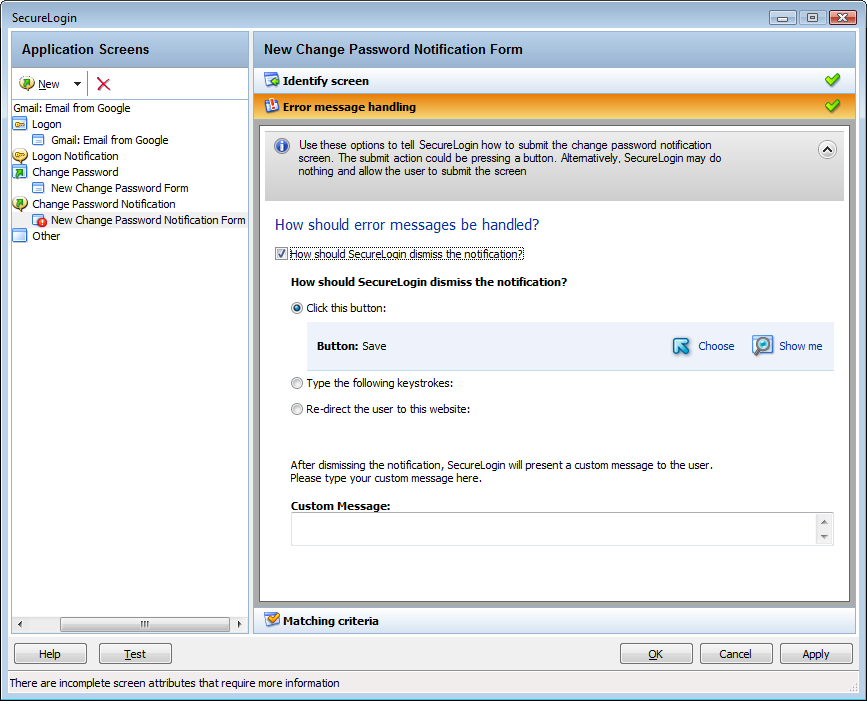Click the Cancel button

(735, 654)
